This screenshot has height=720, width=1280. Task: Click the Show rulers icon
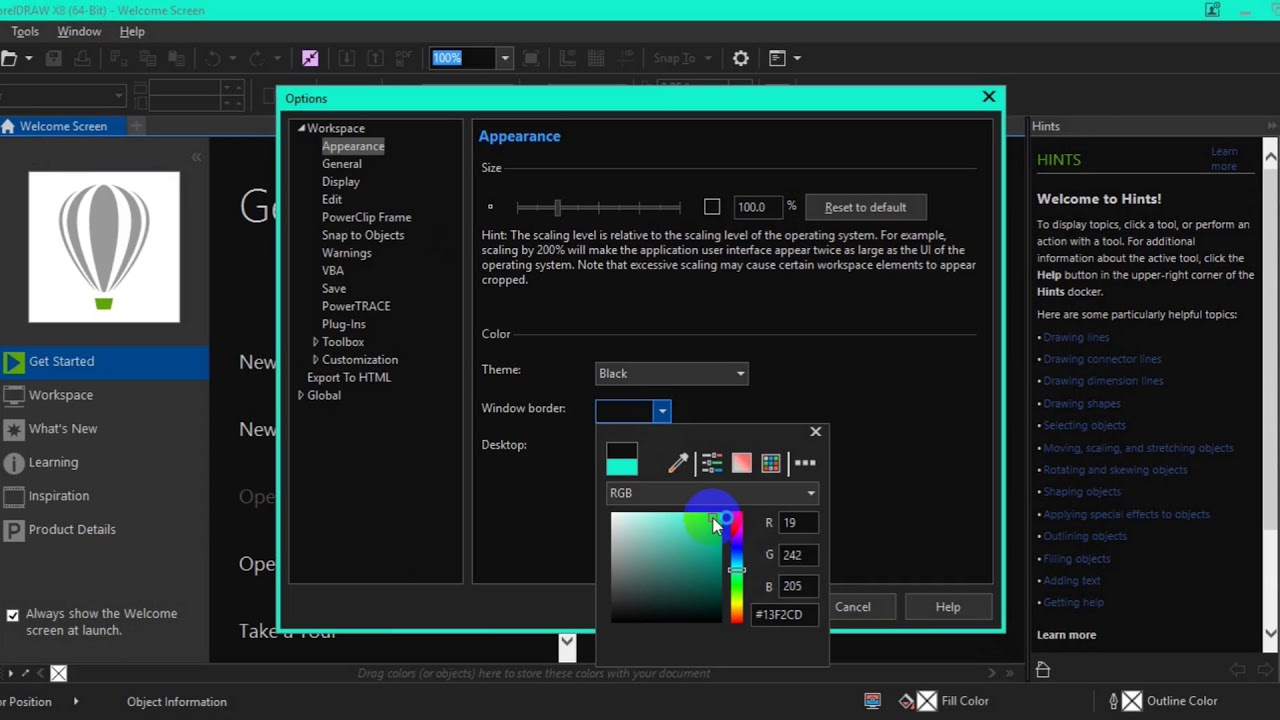tap(567, 58)
